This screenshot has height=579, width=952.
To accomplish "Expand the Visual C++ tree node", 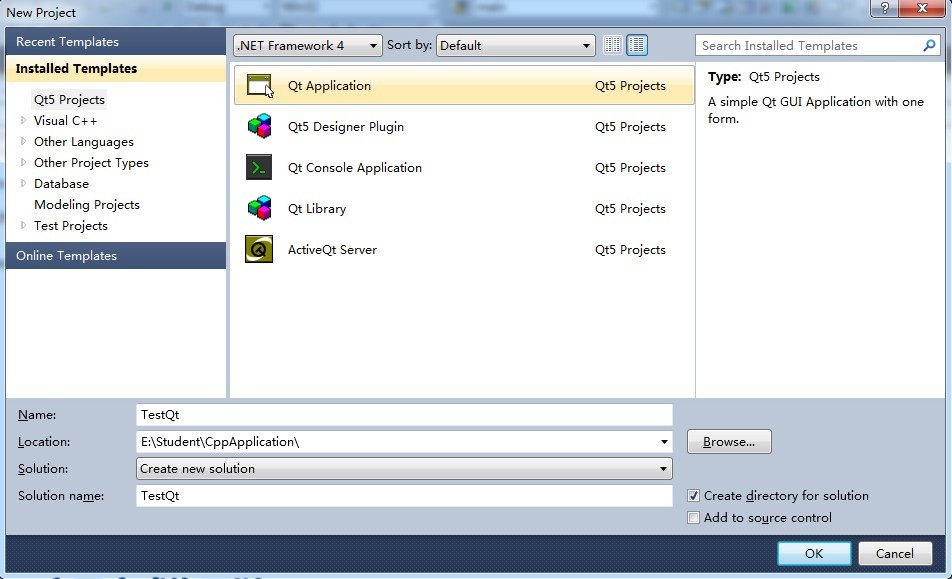I will 24,120.
